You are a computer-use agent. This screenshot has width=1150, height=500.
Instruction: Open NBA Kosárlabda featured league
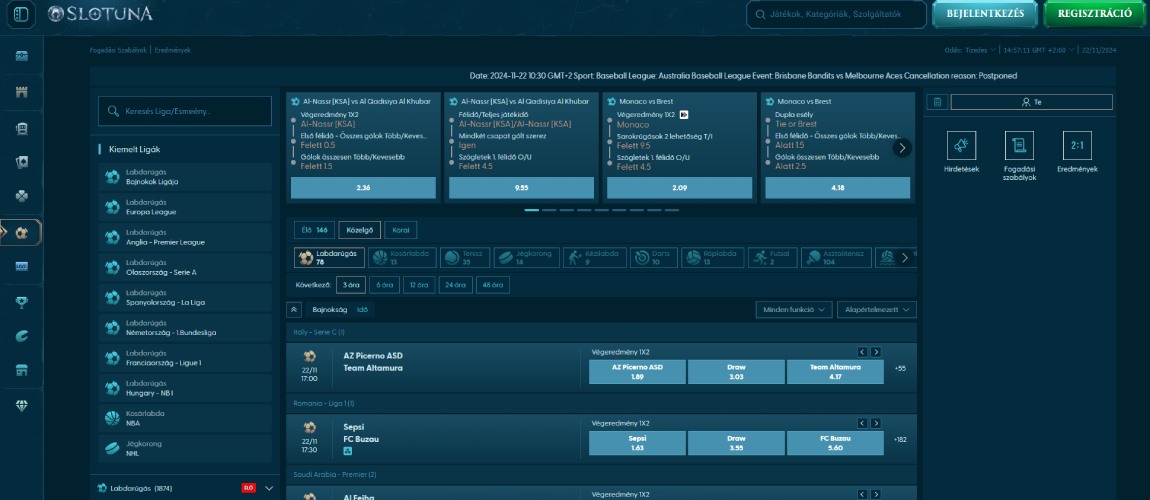(x=185, y=419)
